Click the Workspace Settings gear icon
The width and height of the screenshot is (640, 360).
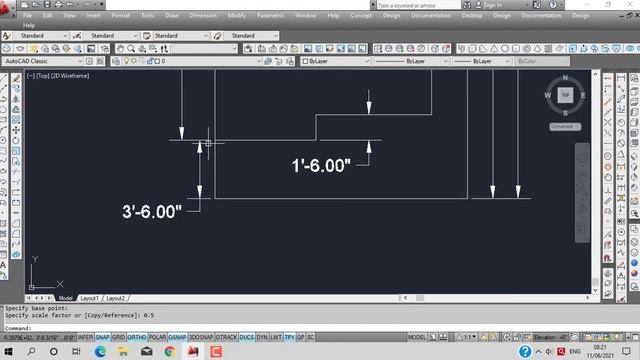[89, 61]
